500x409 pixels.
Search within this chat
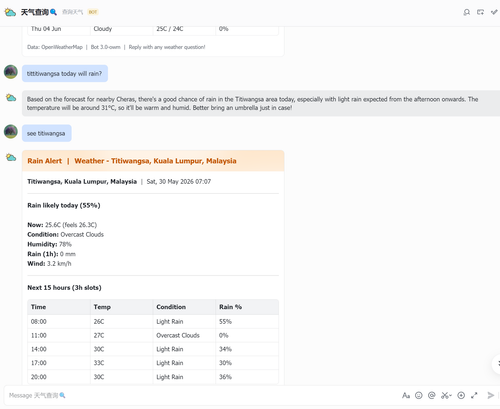pyautogui.click(x=467, y=12)
